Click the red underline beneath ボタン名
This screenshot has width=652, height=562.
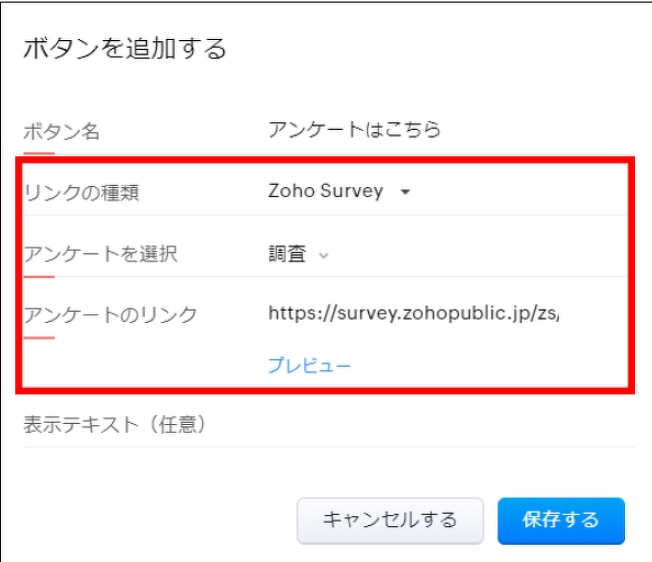[x=38, y=153]
